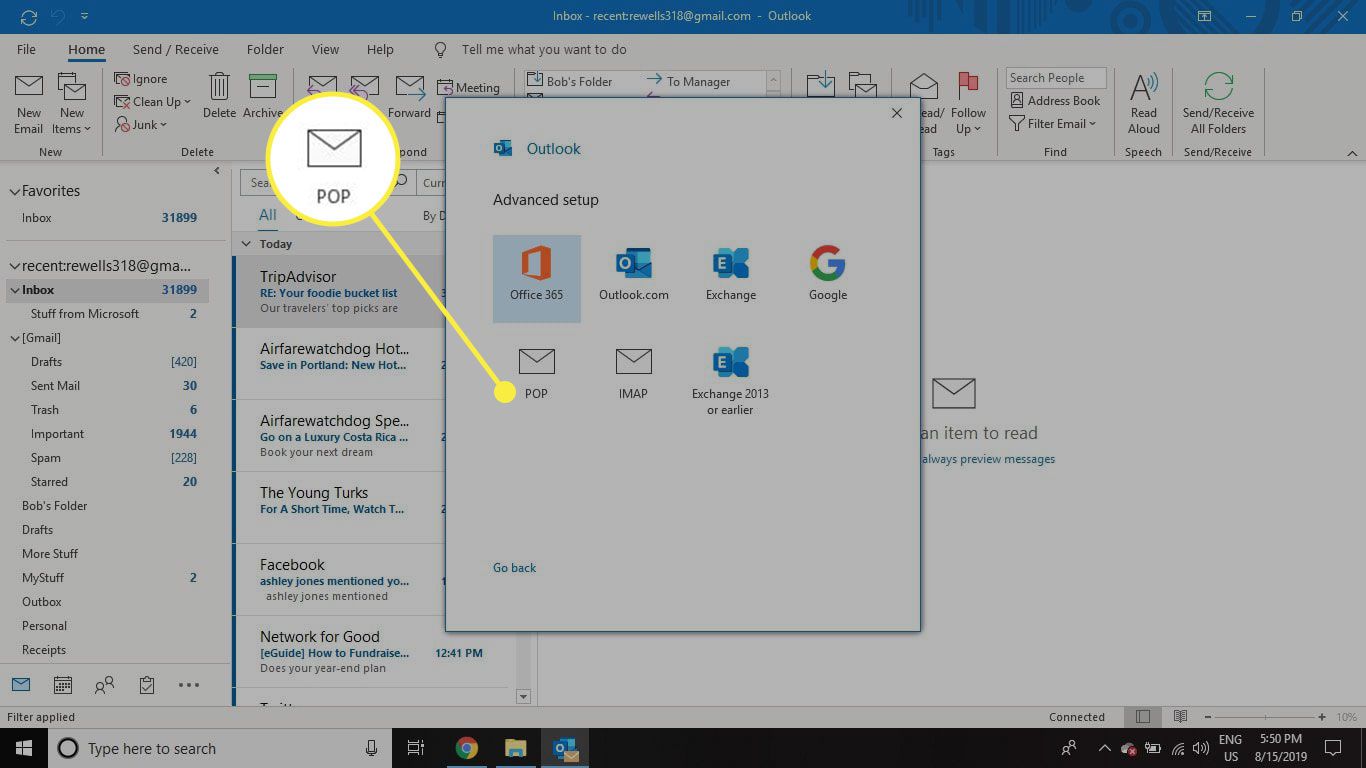Click the Search People field
Viewport: 1366px width, 768px height.
pyautogui.click(x=1056, y=78)
